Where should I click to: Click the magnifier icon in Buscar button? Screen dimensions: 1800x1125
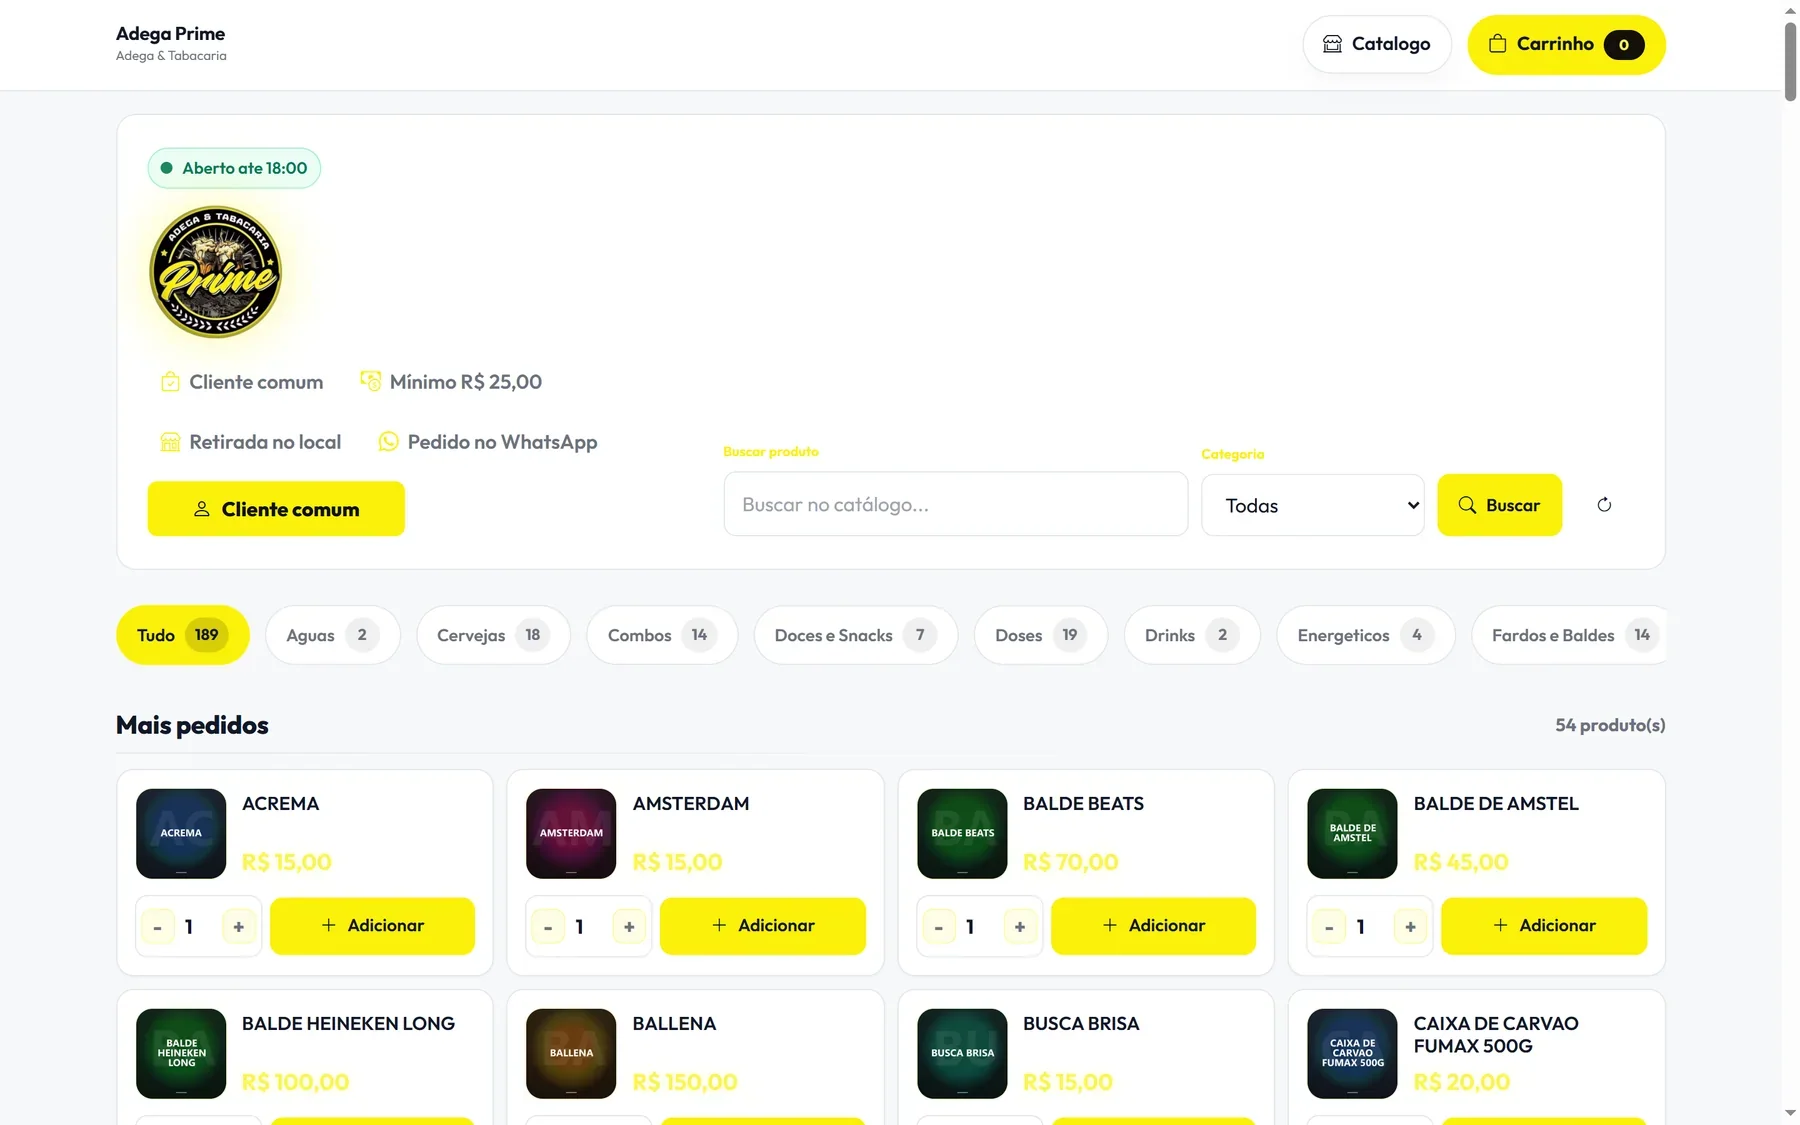(x=1467, y=505)
